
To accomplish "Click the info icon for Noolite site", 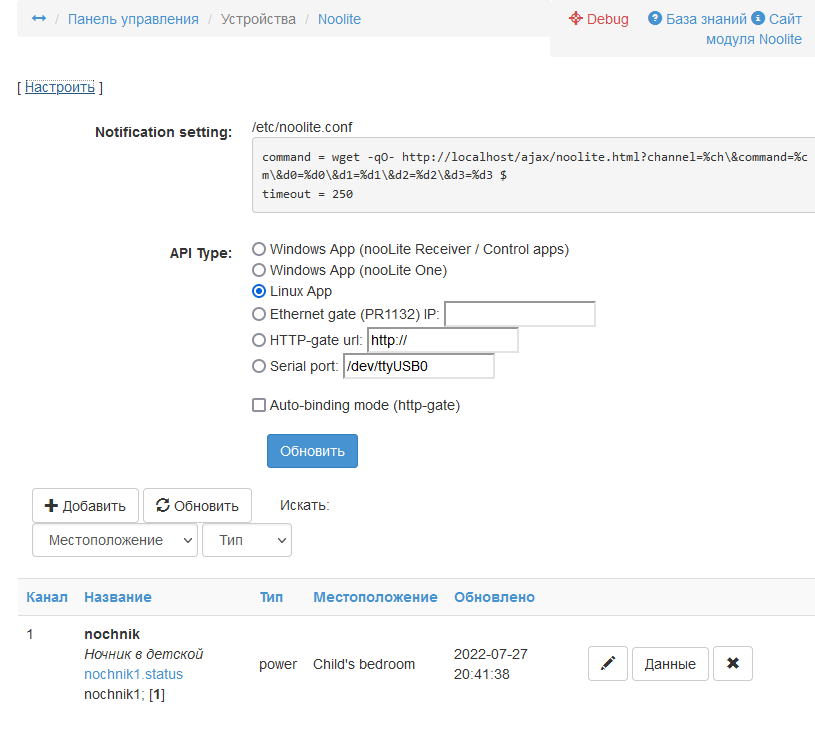I will point(758,19).
